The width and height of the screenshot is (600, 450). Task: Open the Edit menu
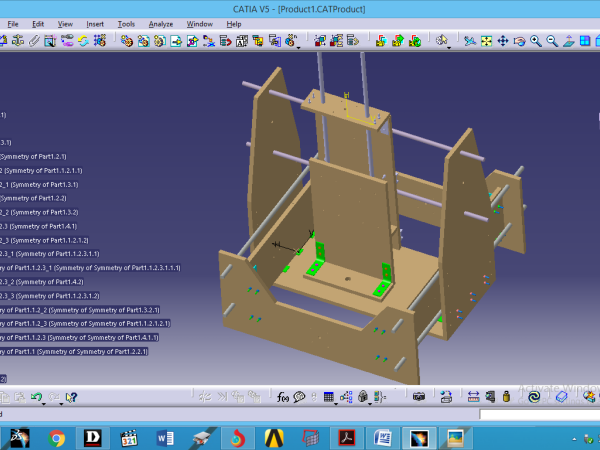click(x=38, y=24)
